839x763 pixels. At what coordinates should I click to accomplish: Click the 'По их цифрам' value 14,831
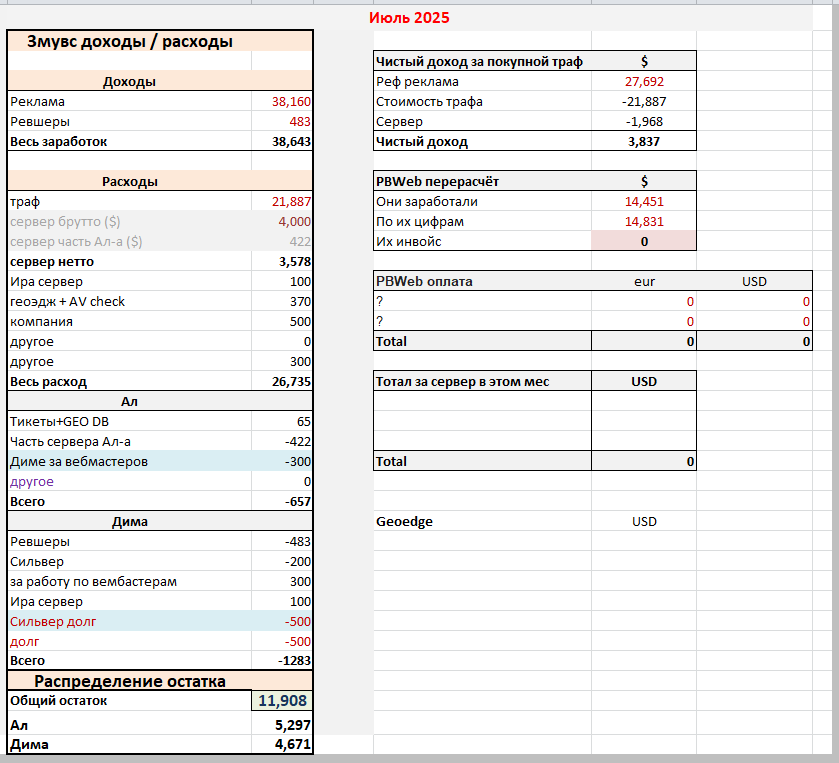tap(644, 222)
